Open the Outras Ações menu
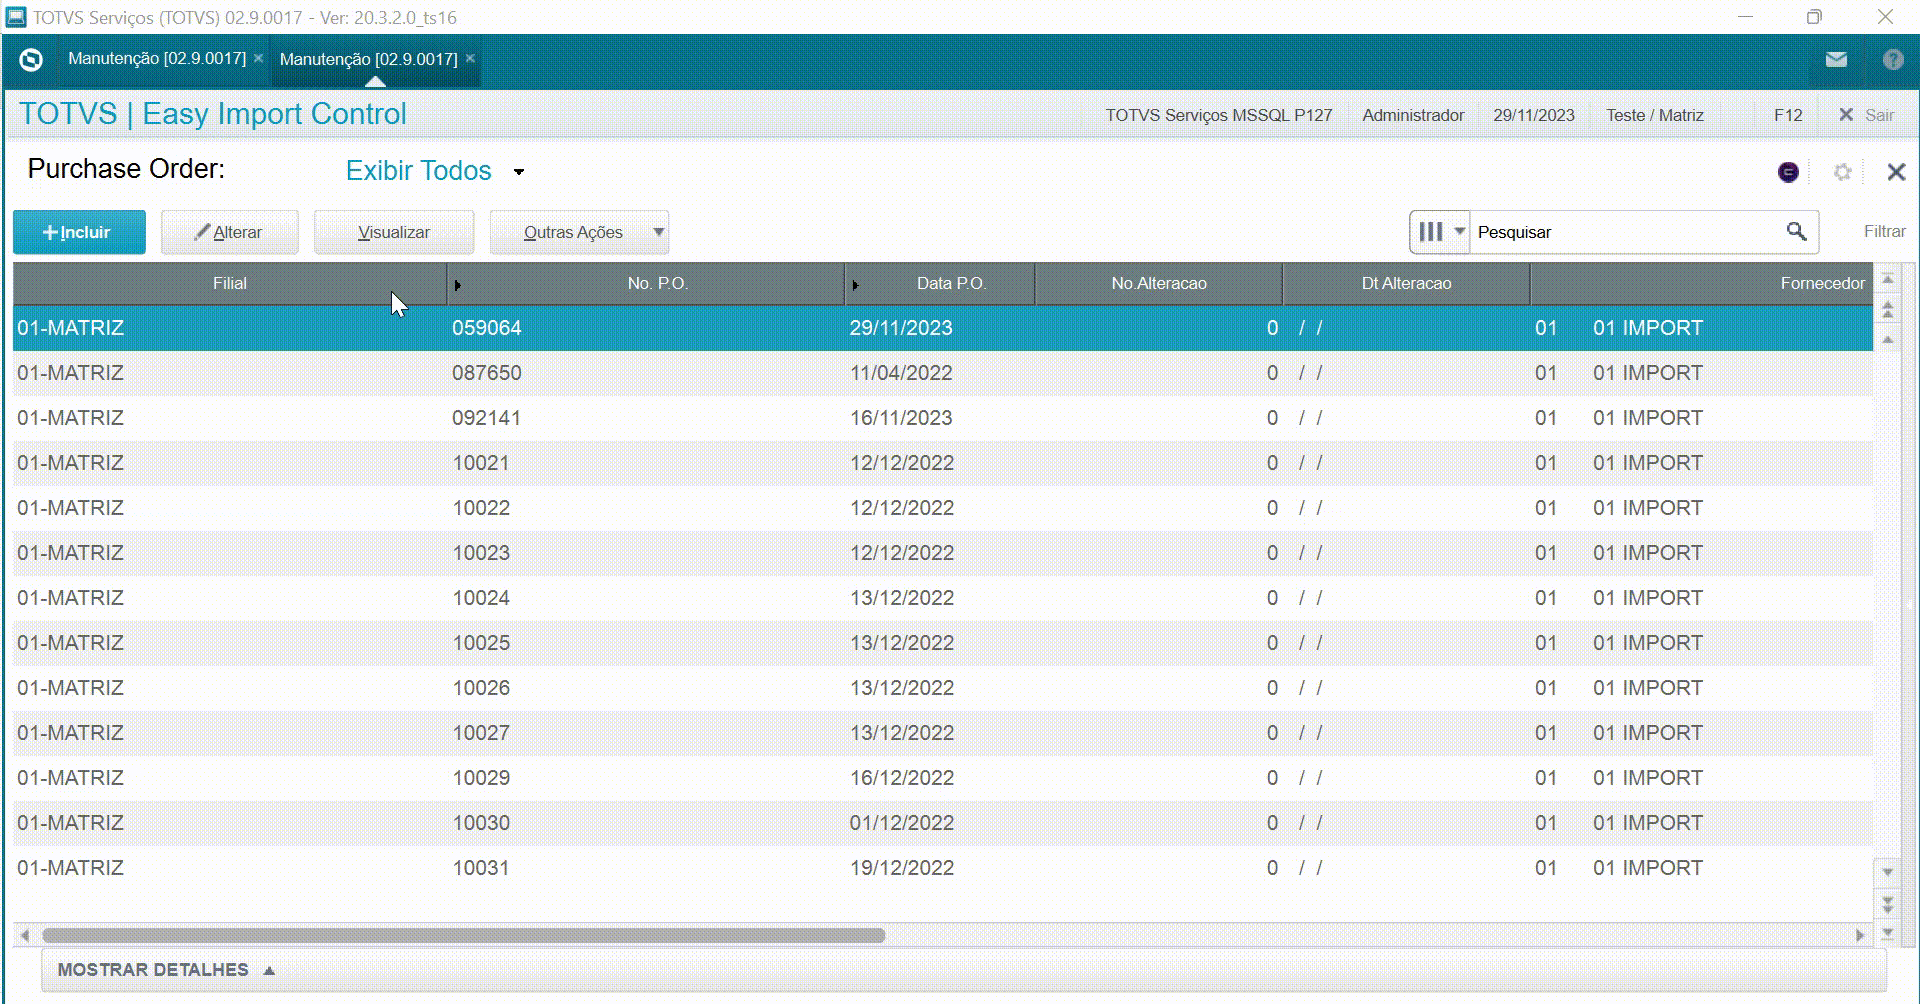1920x1004 pixels. point(579,232)
